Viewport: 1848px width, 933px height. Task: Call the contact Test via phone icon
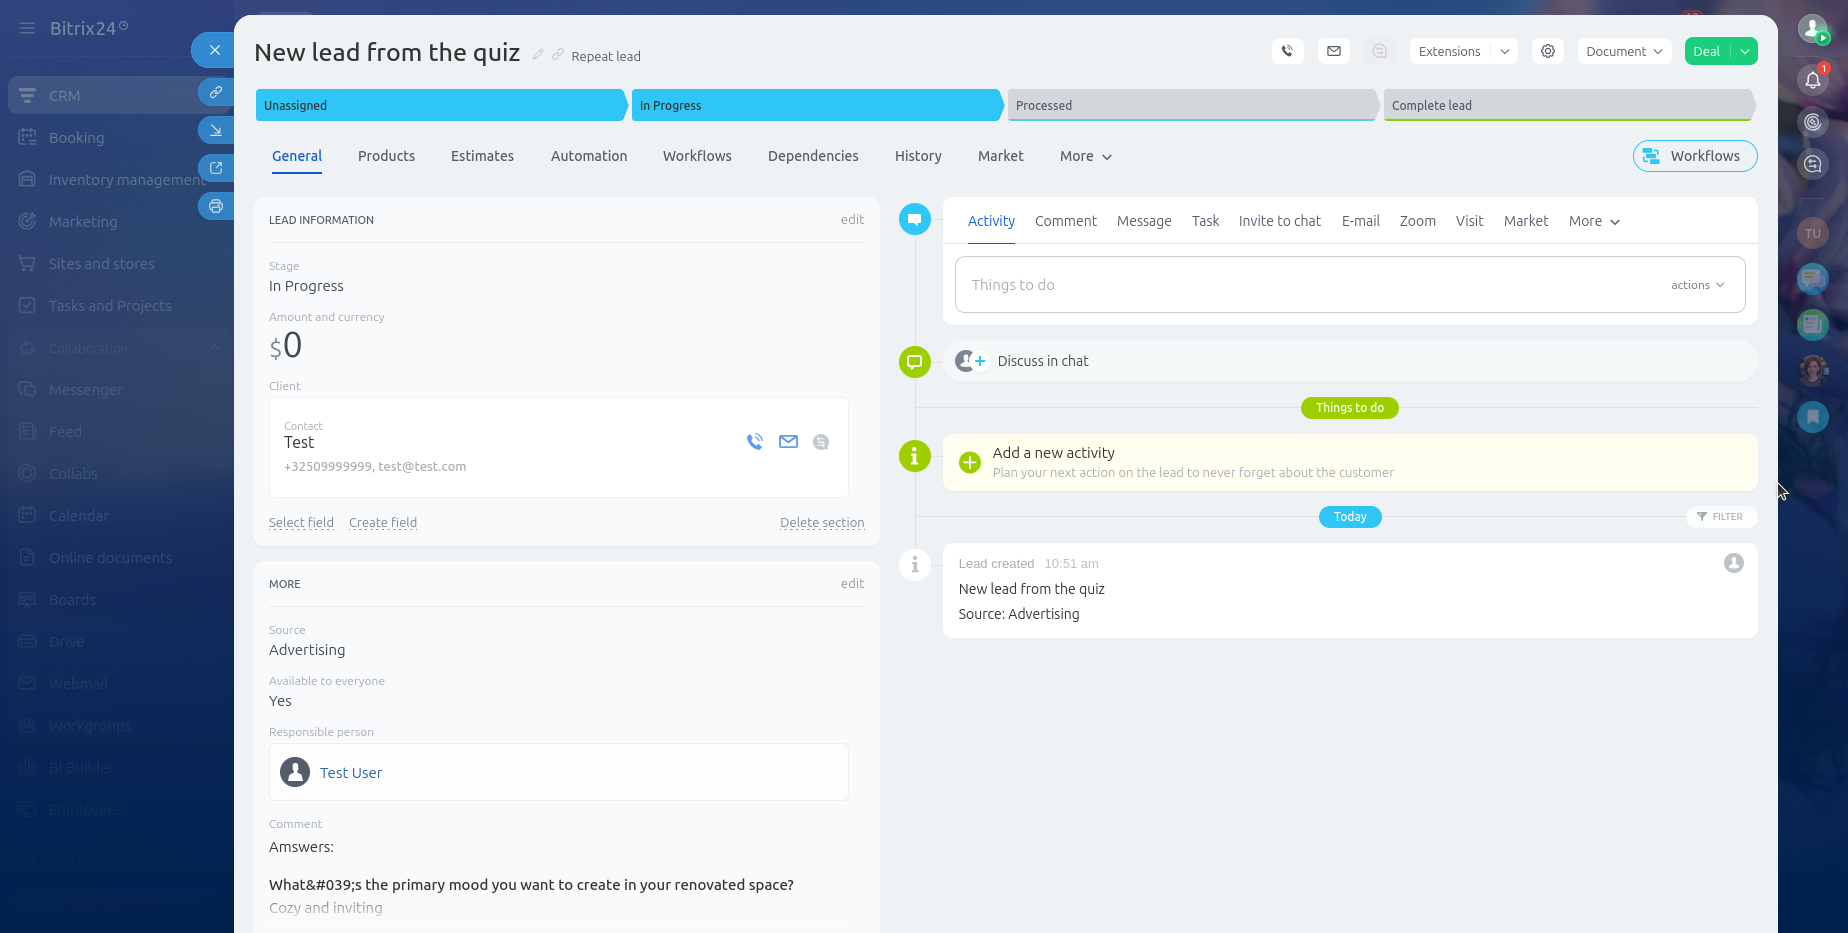point(754,442)
